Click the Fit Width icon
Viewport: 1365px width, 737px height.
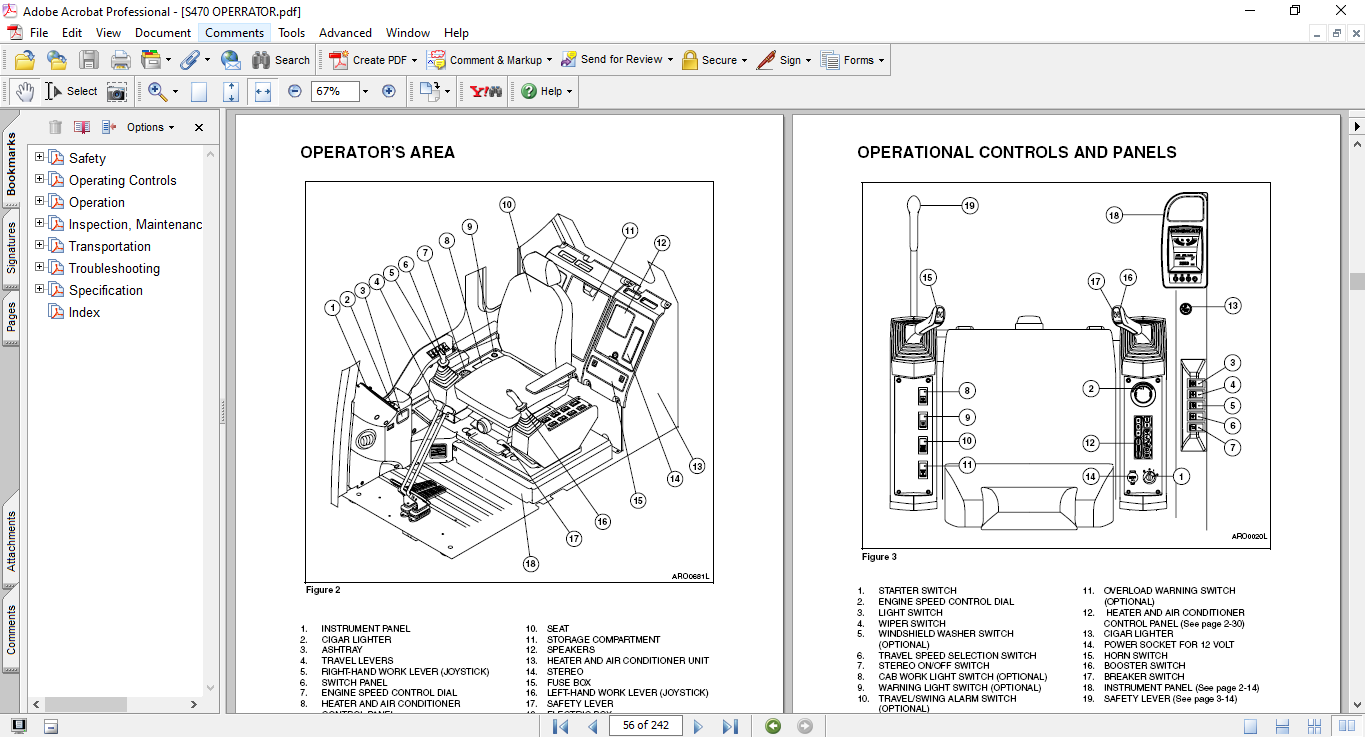(263, 91)
